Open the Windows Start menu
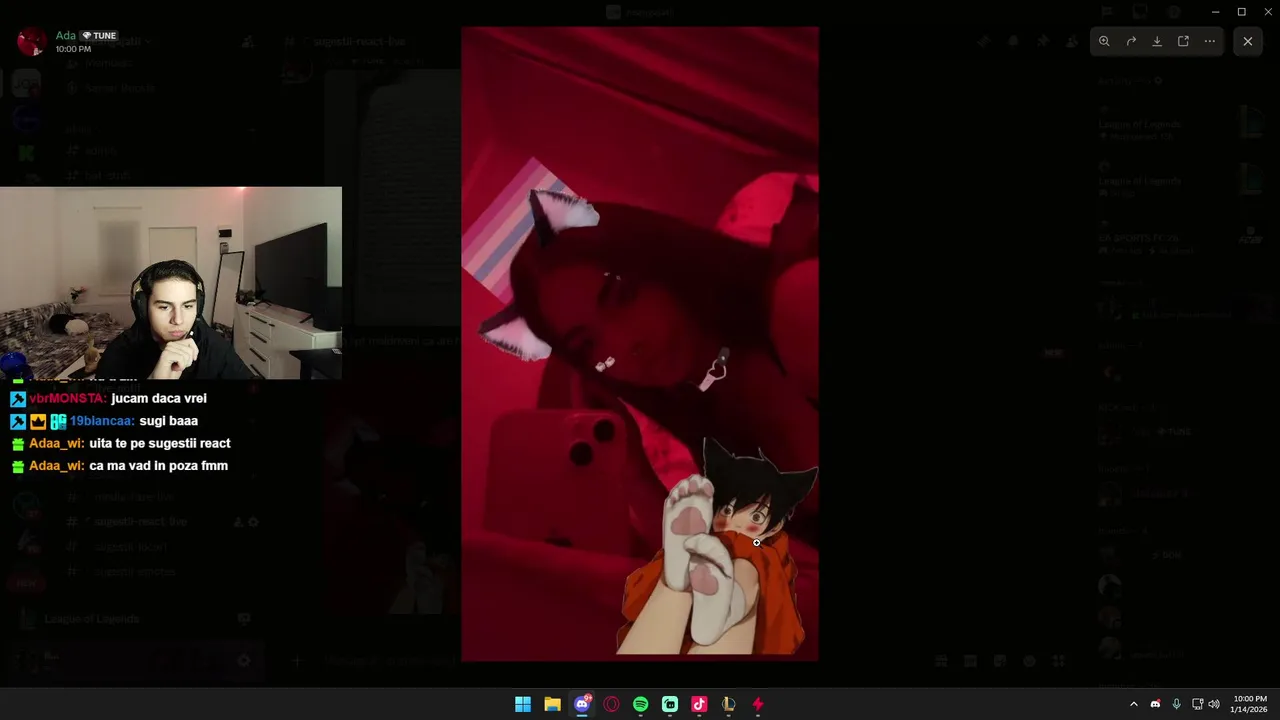Image resolution: width=1280 pixels, height=720 pixels. click(x=523, y=704)
